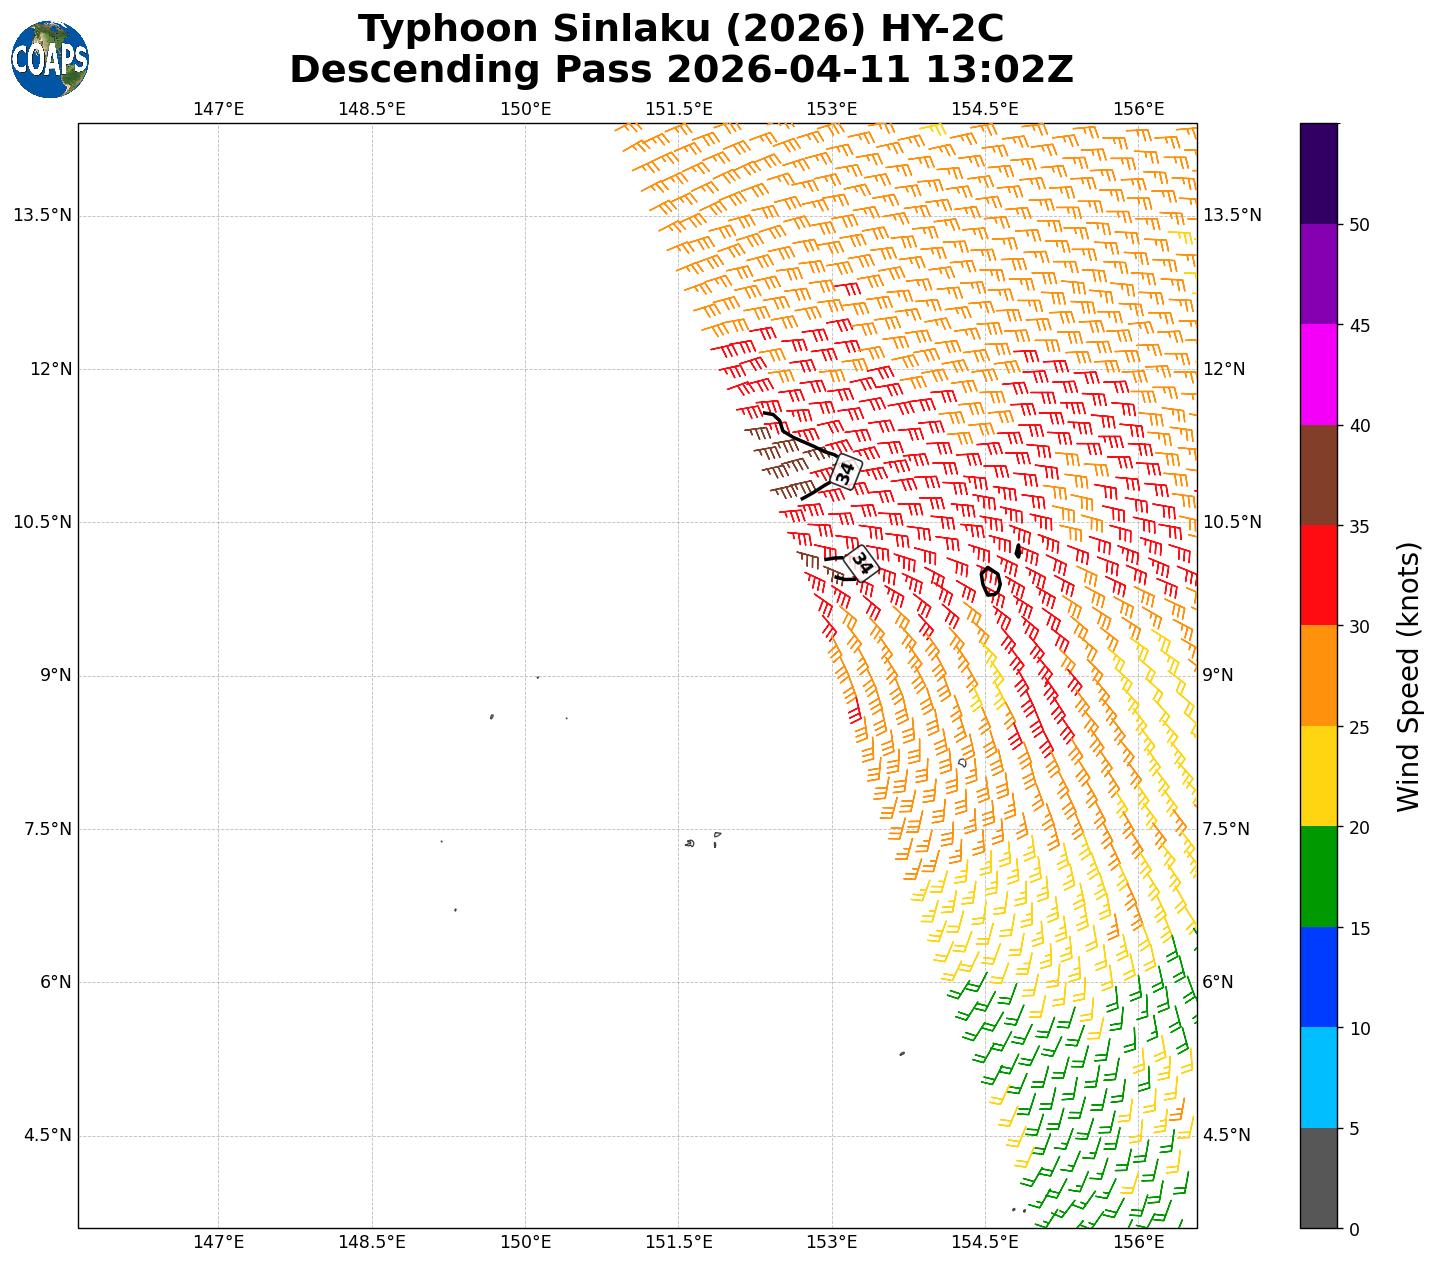Click the 9°N label on the left axis
Image resolution: width=1437 pixels, height=1264 pixels.
click(x=56, y=675)
